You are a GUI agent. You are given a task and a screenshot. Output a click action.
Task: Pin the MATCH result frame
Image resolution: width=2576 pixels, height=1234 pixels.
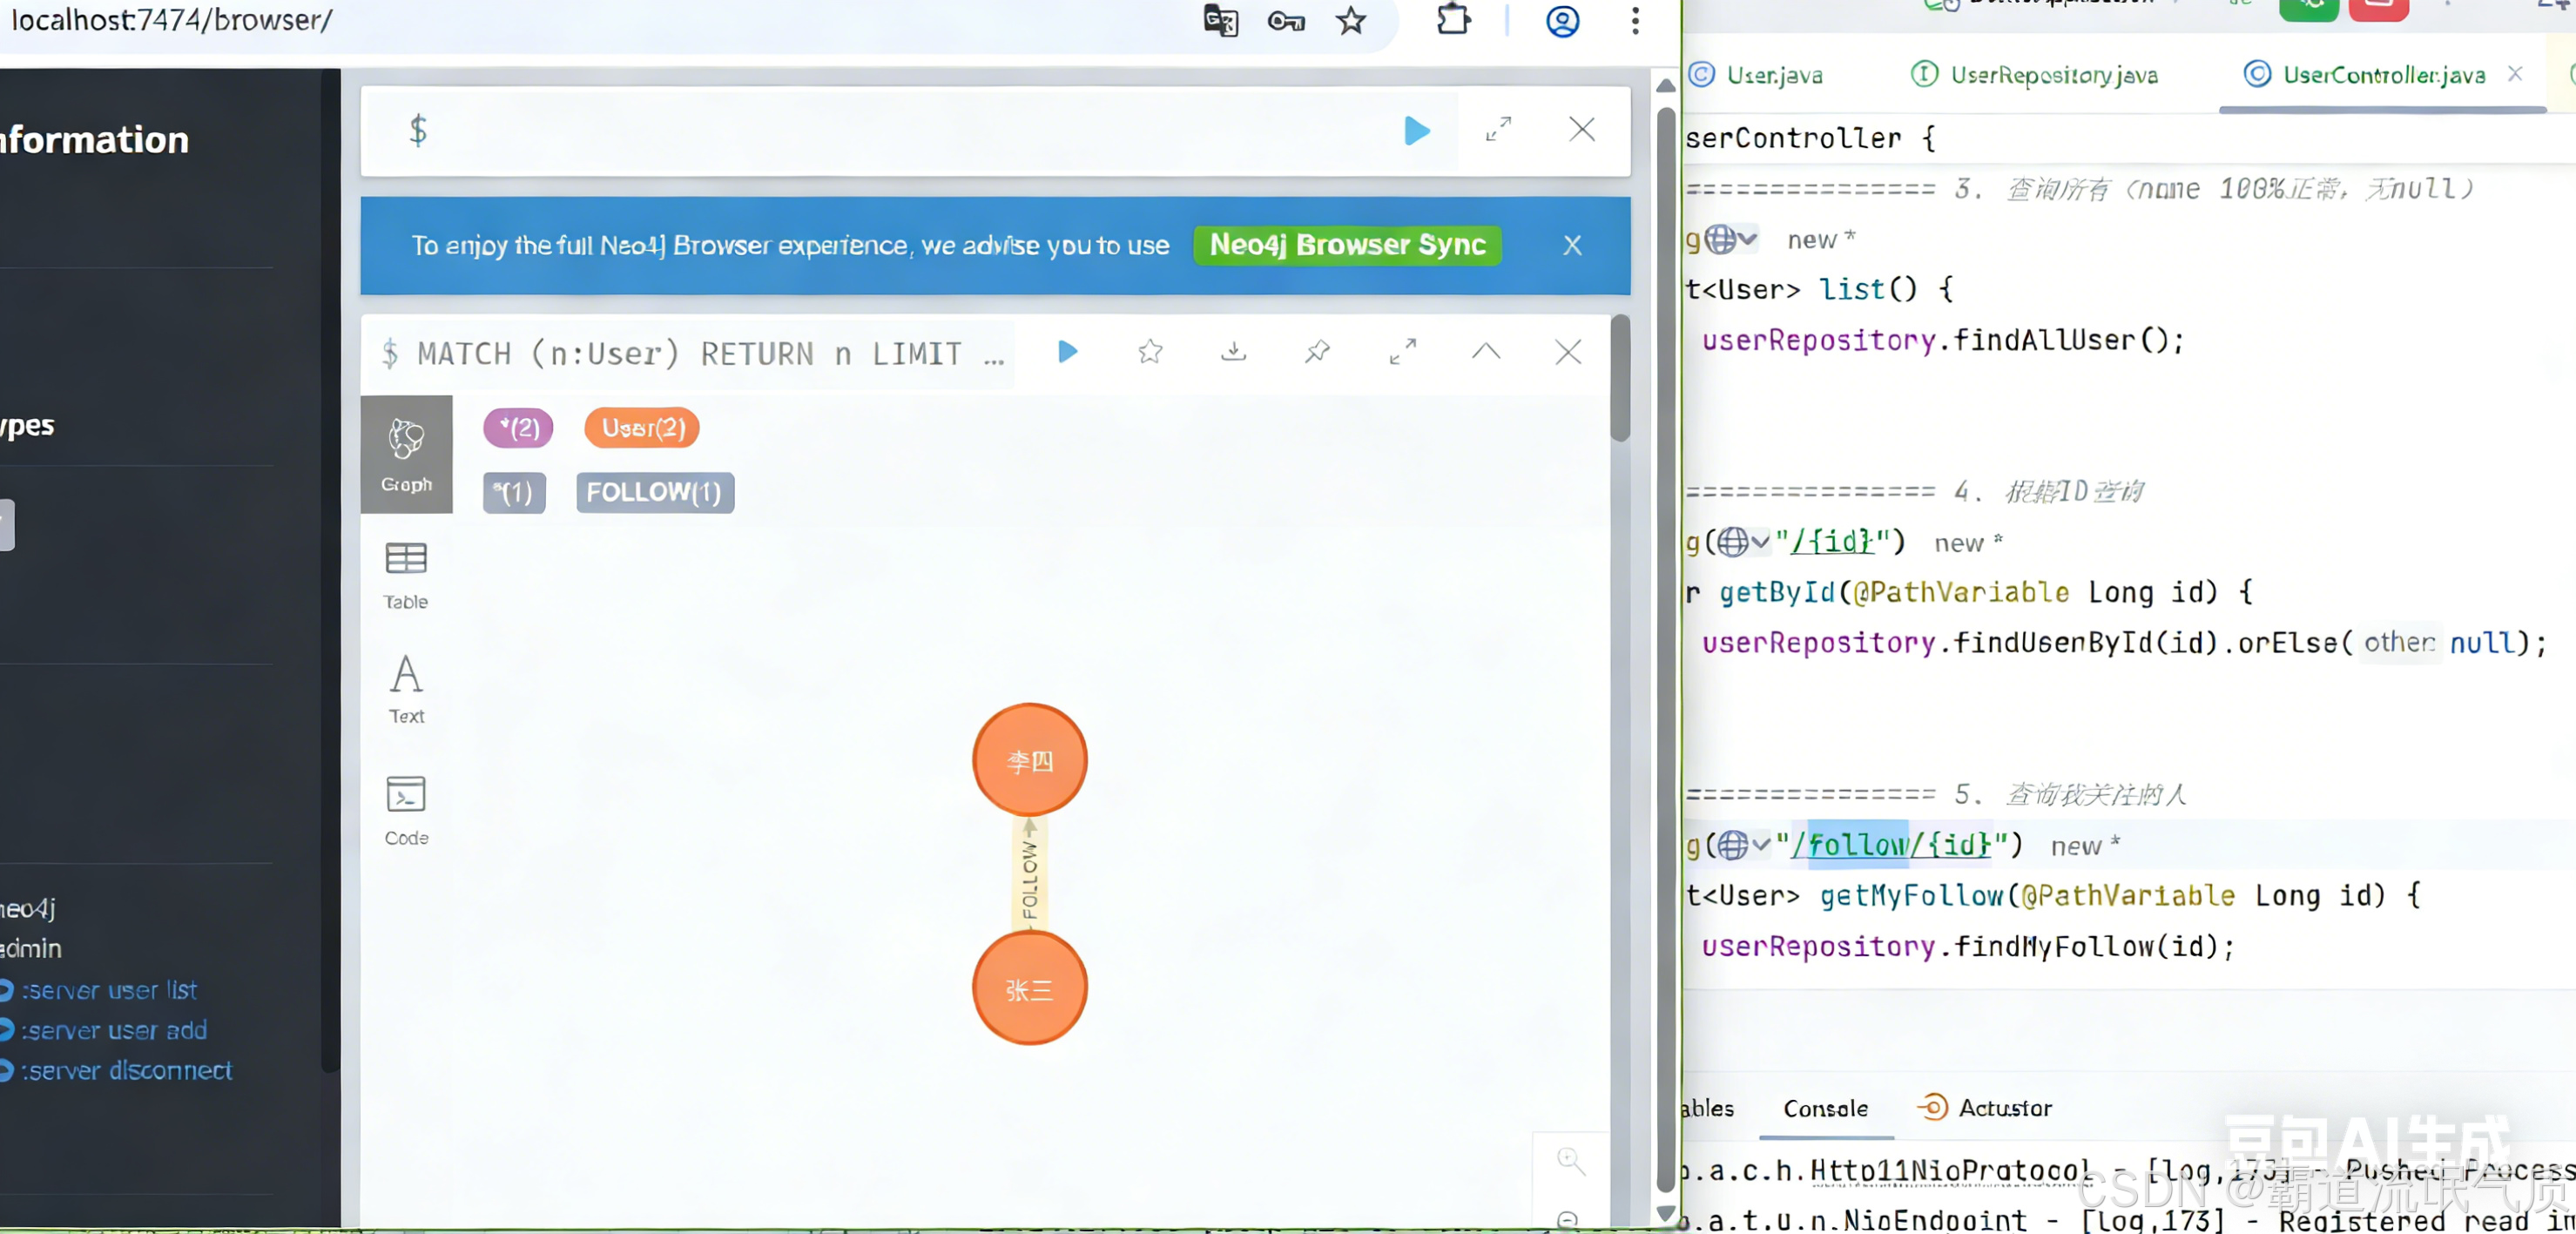[1317, 352]
